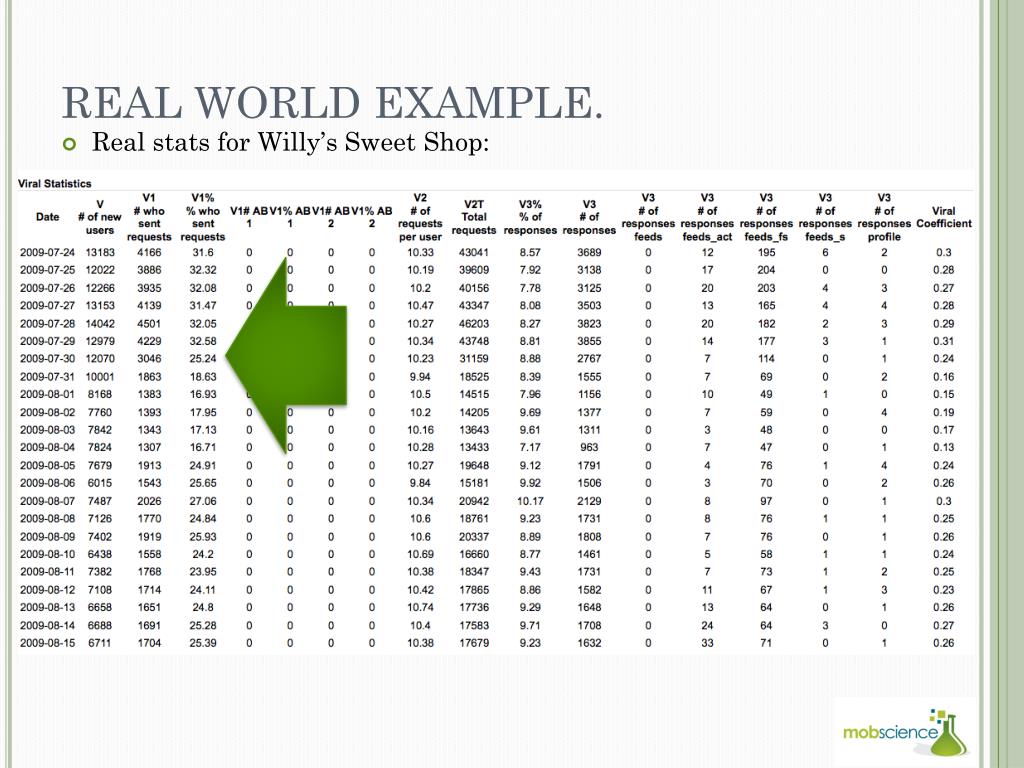The width and height of the screenshot is (1024, 768).
Task: Click the total requests value 43041
Action: pyautogui.click(x=474, y=252)
